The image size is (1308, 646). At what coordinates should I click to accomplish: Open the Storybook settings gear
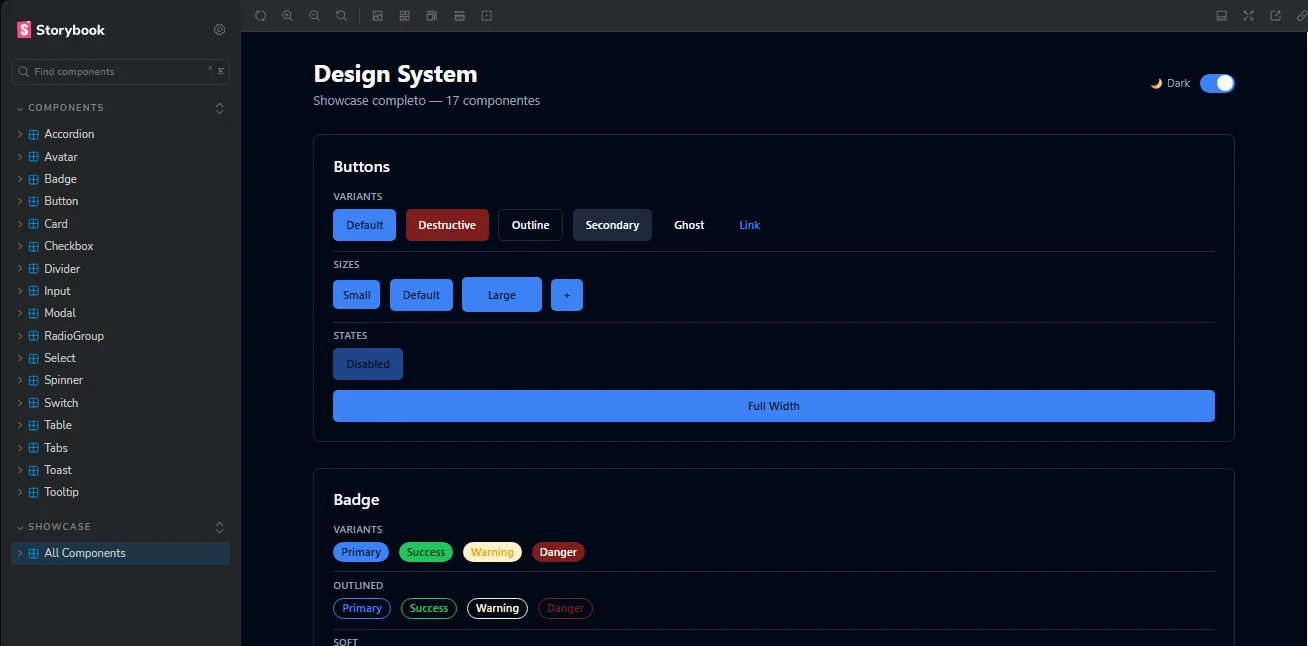pos(220,30)
